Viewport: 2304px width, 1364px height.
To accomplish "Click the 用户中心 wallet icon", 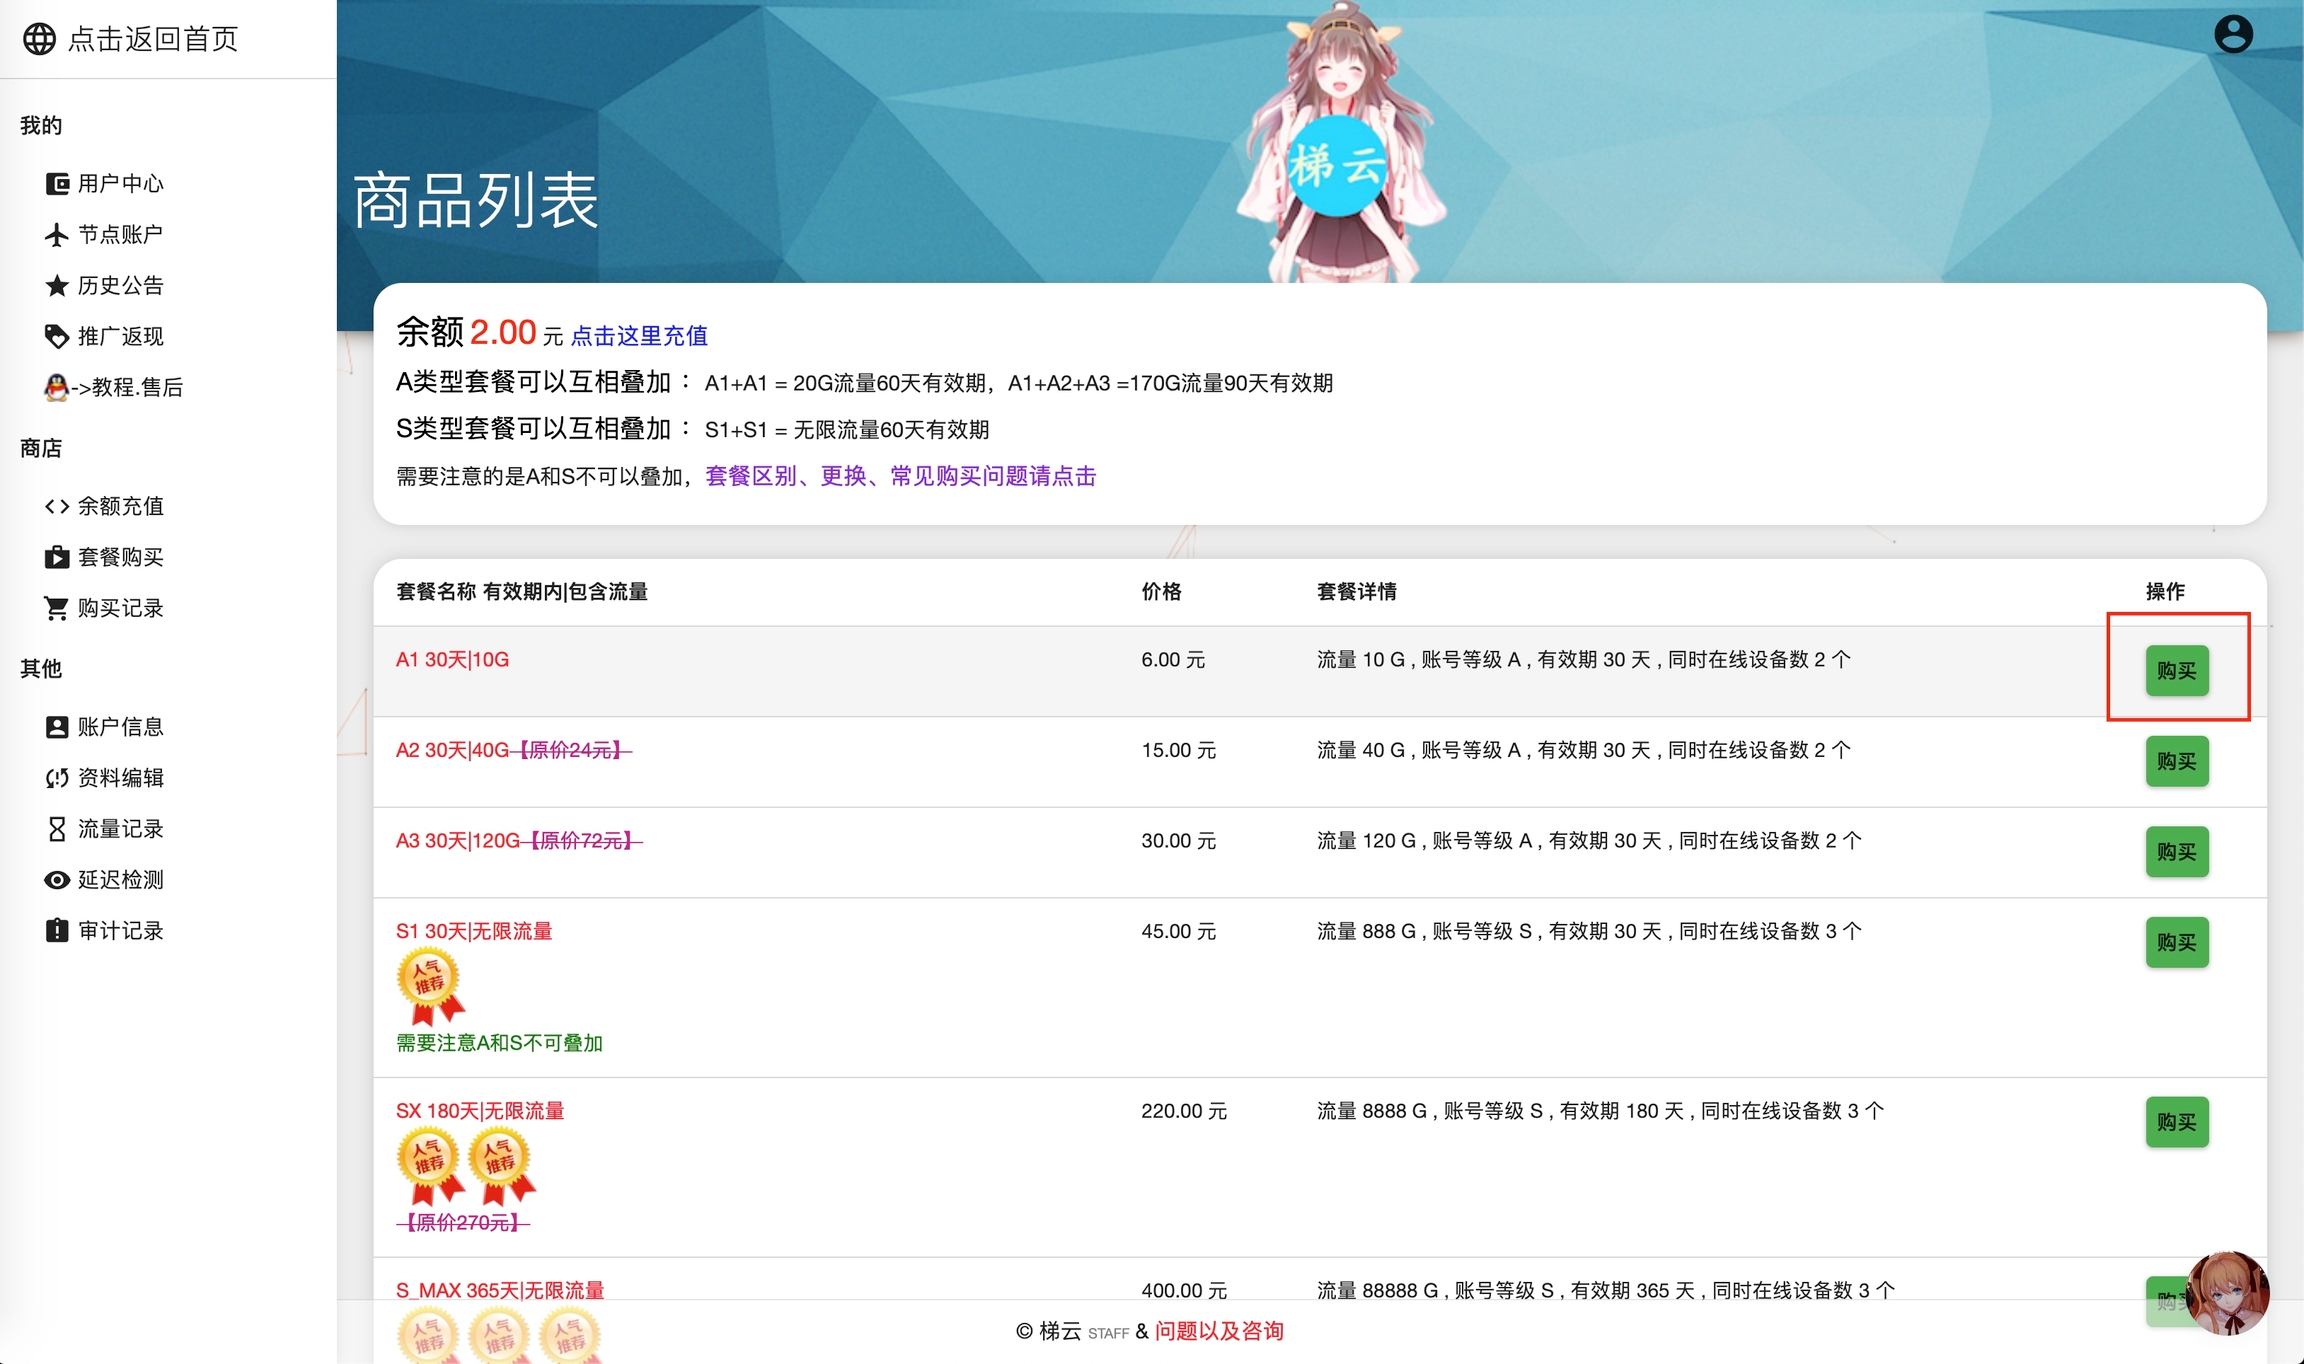I will point(57,184).
